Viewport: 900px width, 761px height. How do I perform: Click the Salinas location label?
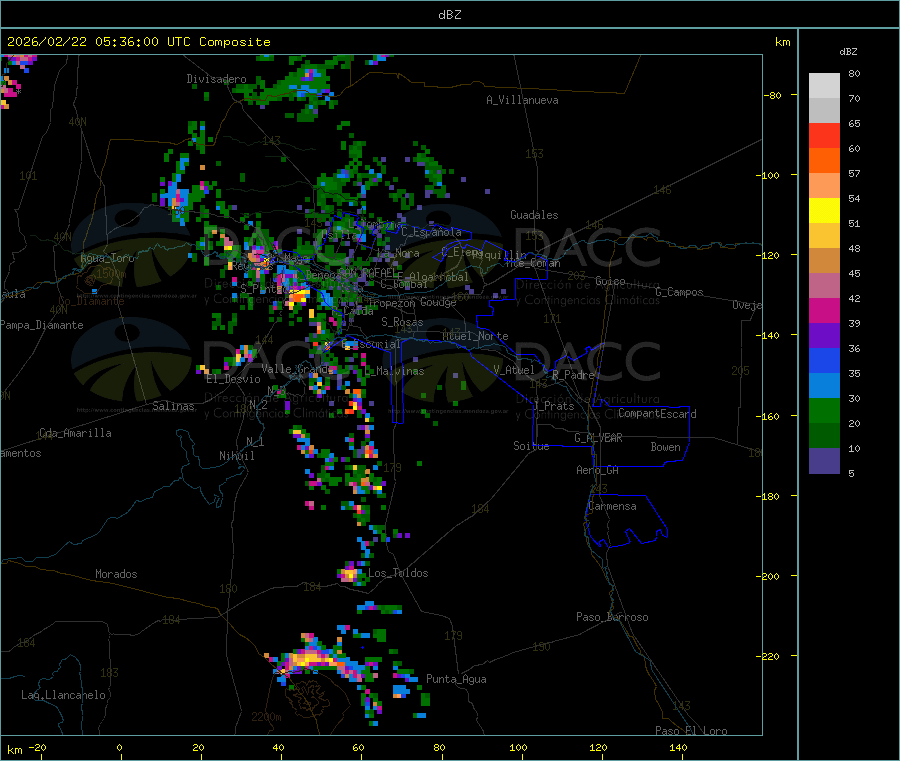173,406
